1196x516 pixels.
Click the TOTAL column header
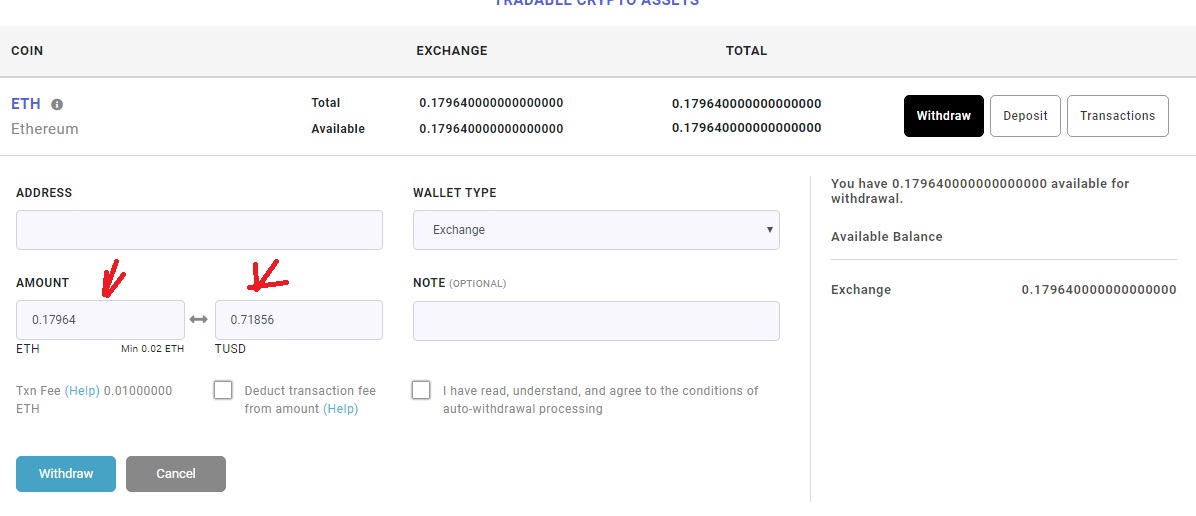746,51
